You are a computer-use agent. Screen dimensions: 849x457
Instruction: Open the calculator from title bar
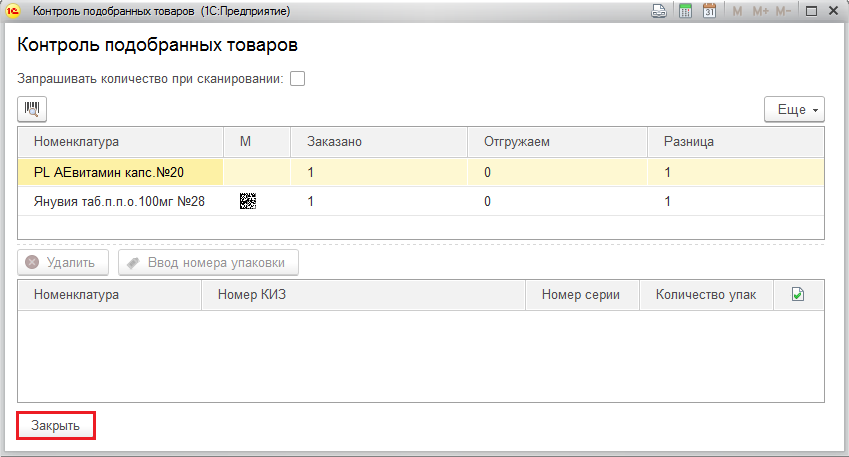pyautogui.click(x=685, y=12)
